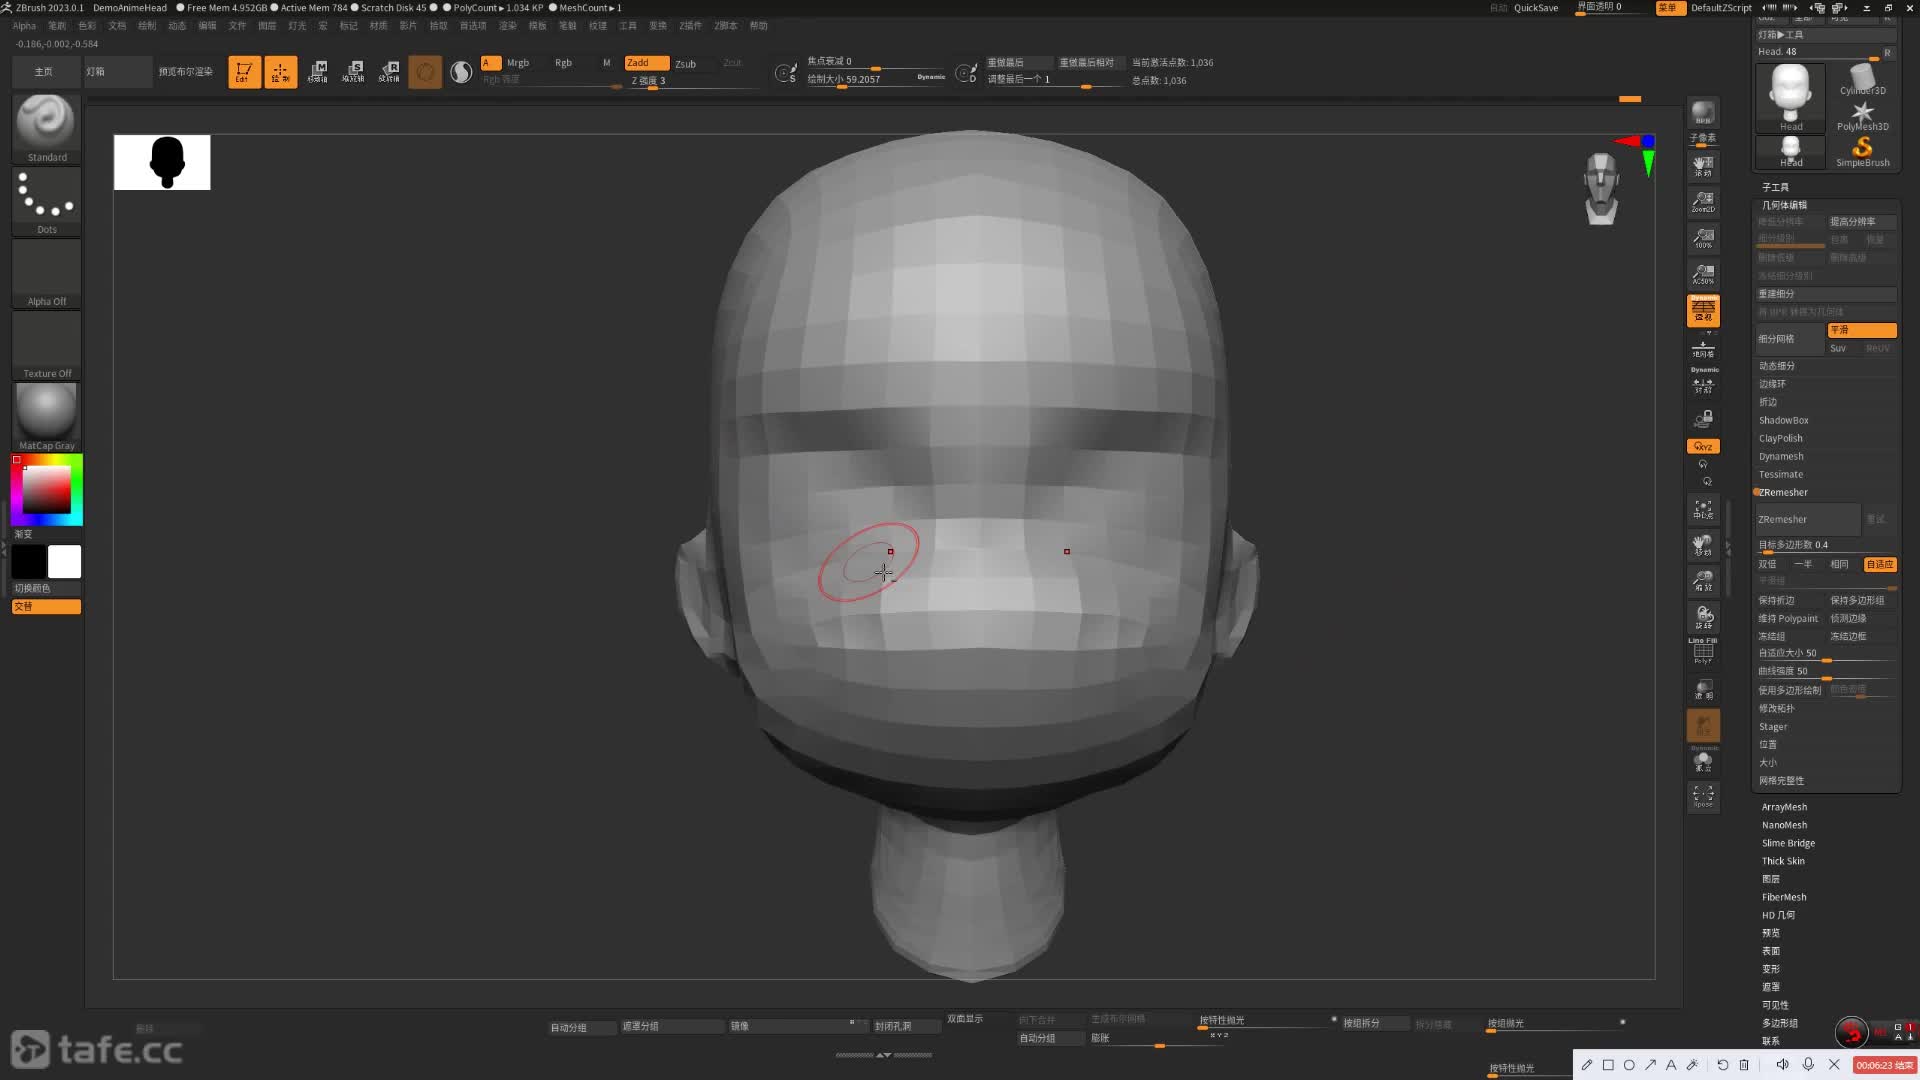Open the 灯光 light menu
The height and width of the screenshot is (1080, 1920).
(x=297, y=26)
